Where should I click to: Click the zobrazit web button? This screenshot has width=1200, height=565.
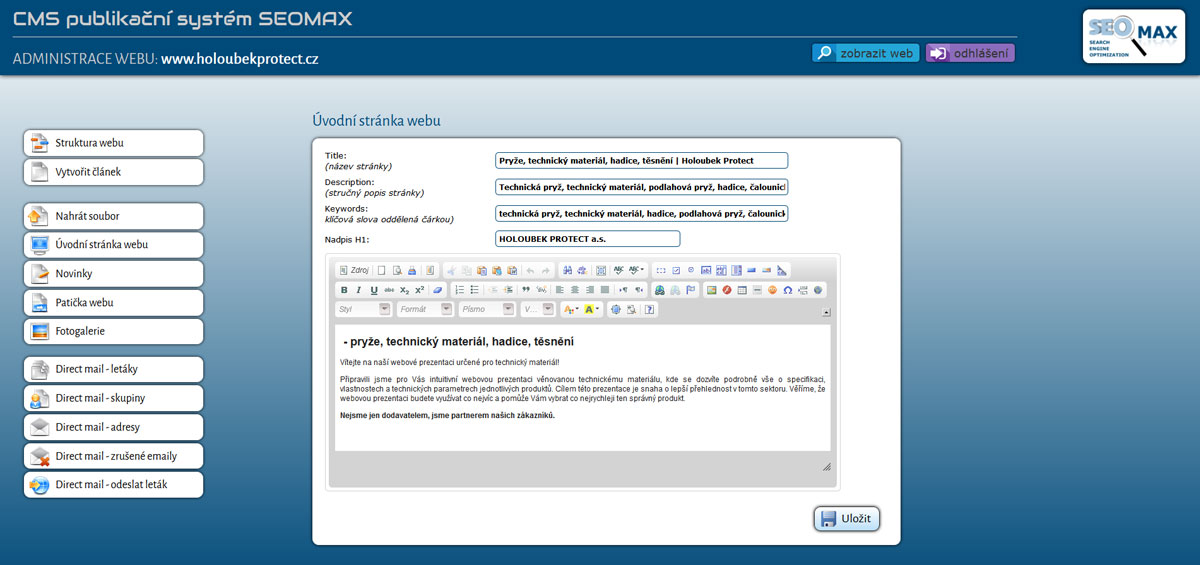coord(865,53)
